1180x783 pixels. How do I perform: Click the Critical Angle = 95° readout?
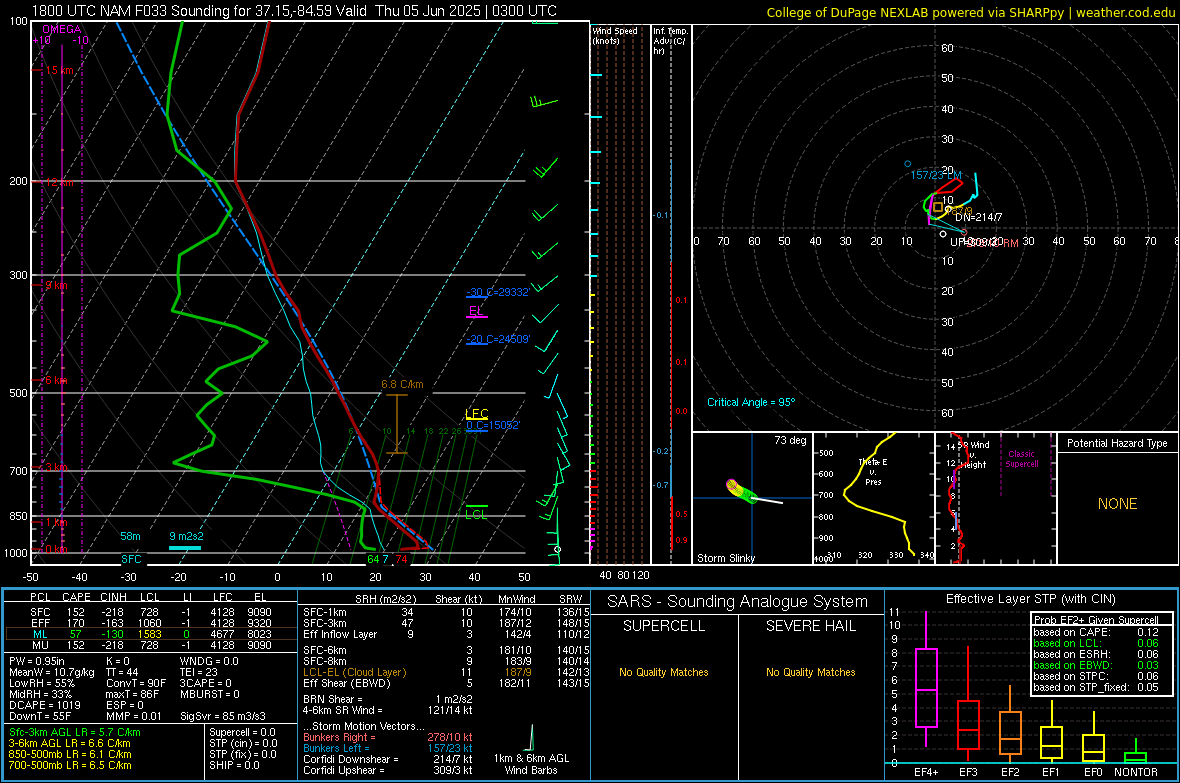[x=751, y=402]
